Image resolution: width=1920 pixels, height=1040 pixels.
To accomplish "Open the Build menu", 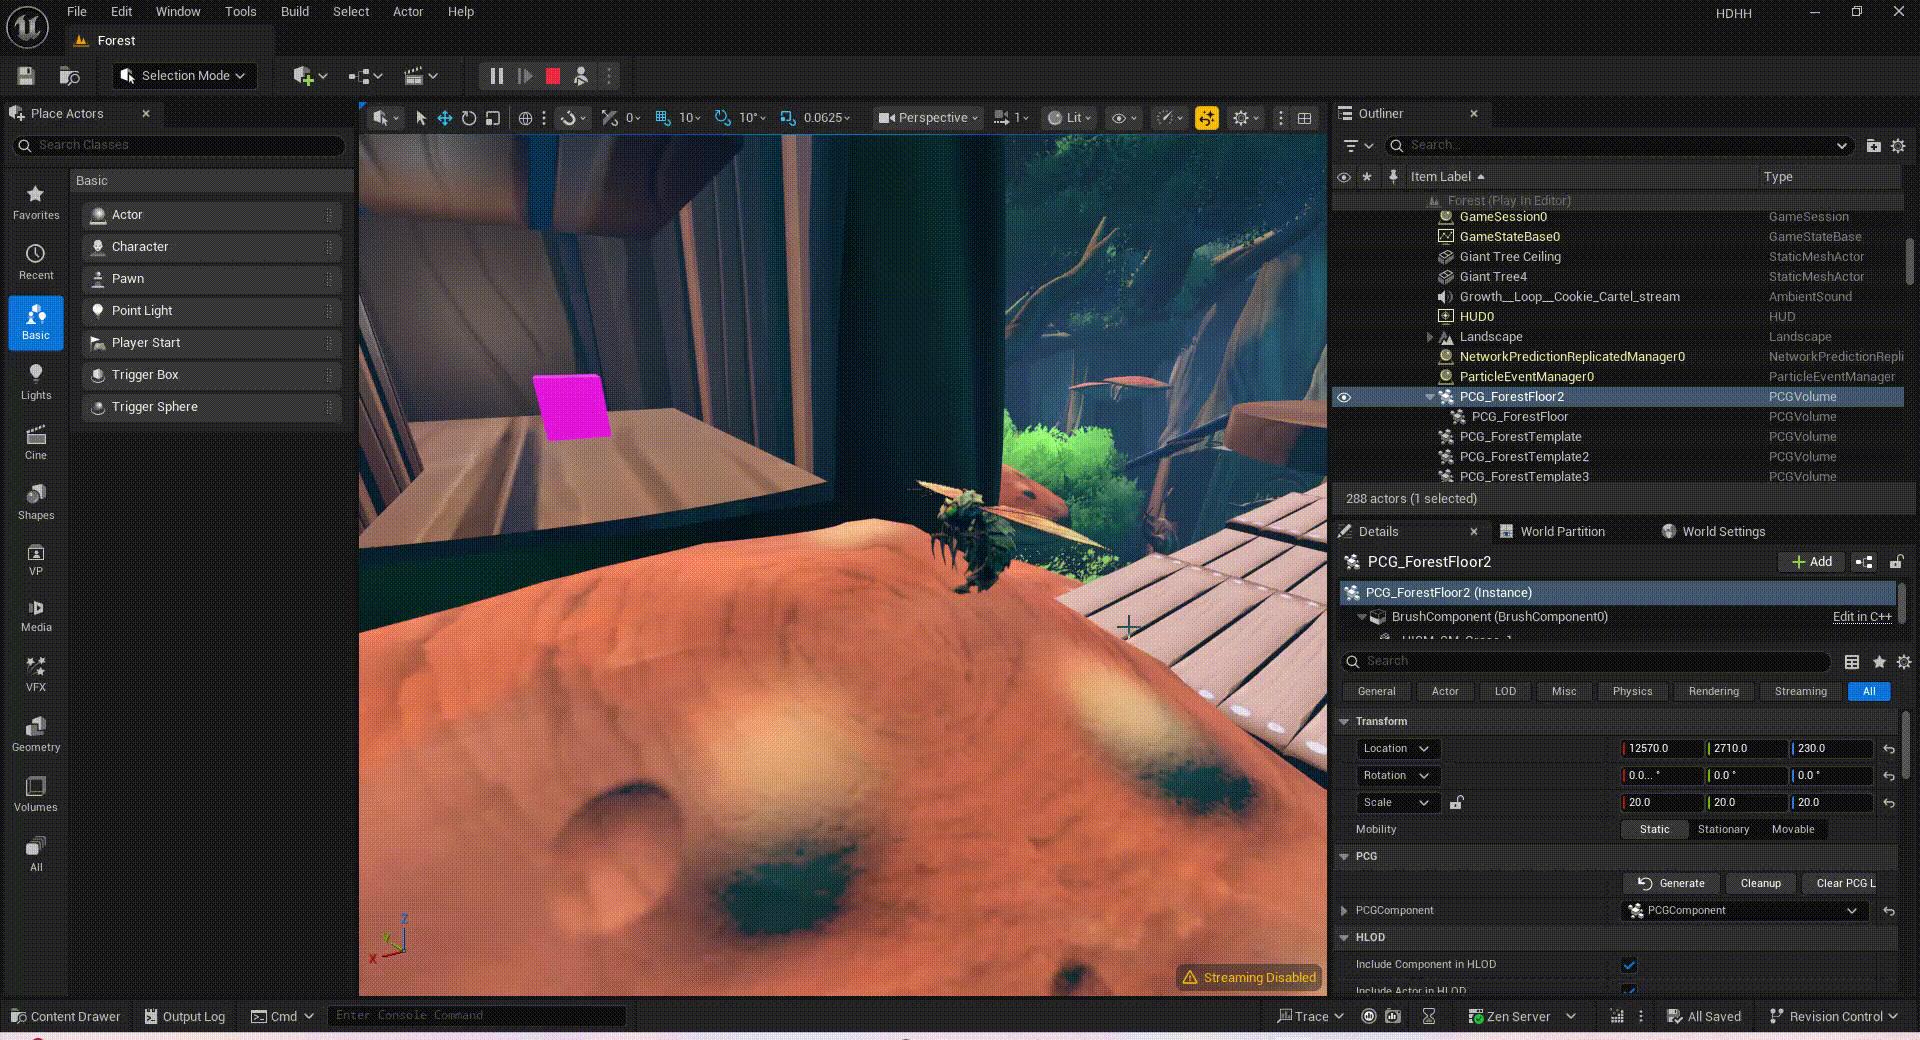I will [294, 12].
